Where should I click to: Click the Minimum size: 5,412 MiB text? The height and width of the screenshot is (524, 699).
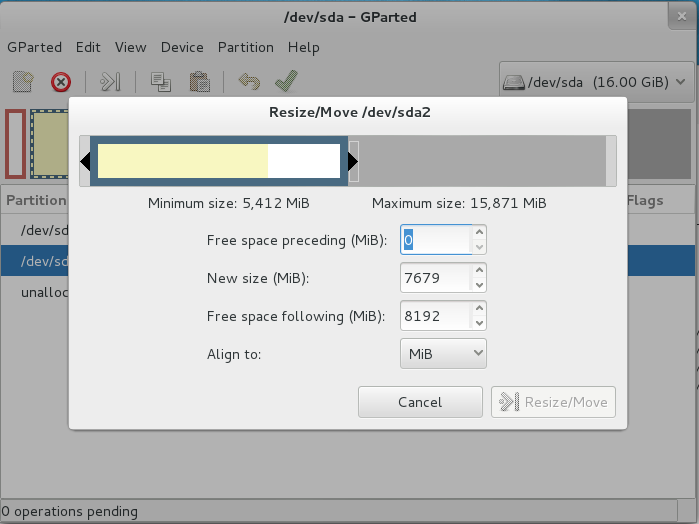click(x=229, y=203)
